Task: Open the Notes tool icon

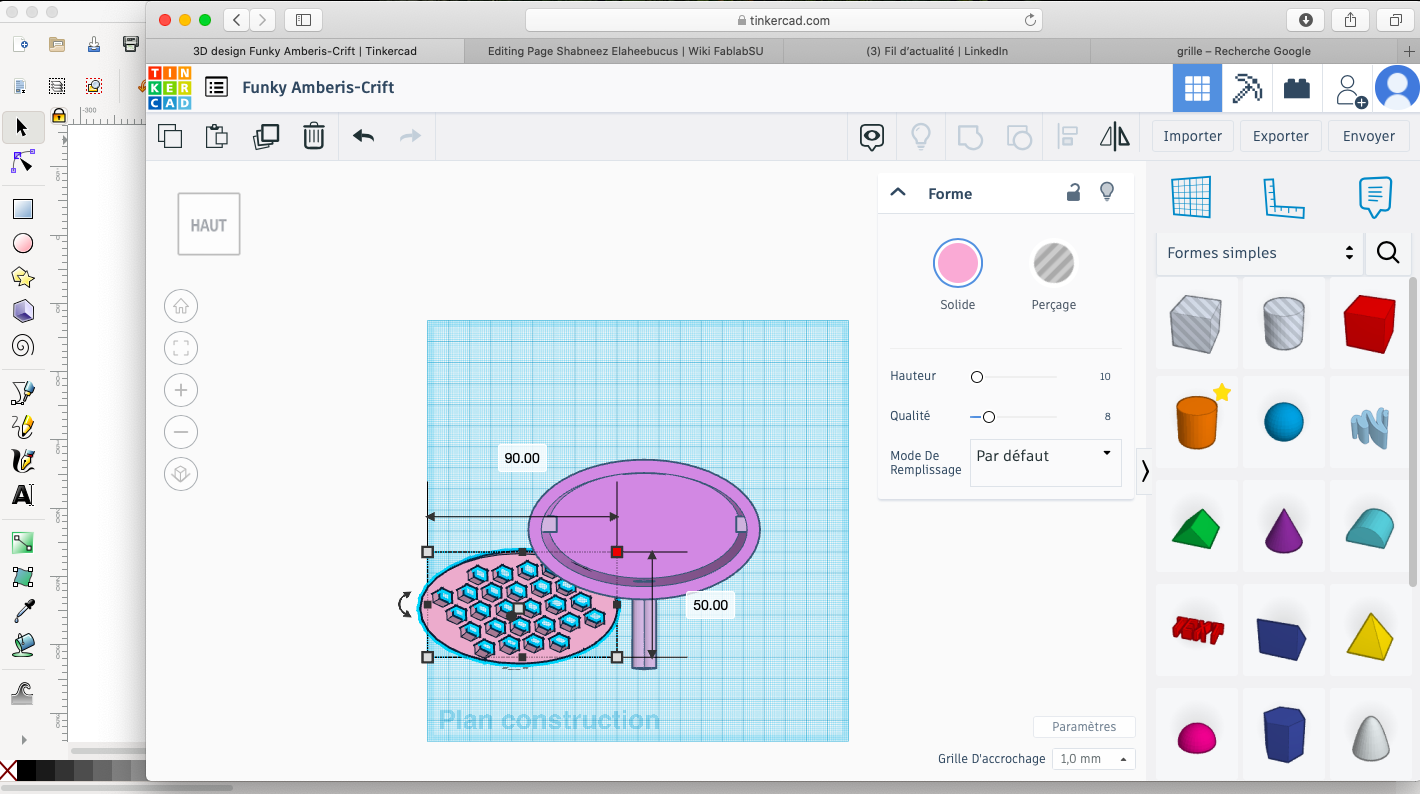Action: point(1376,198)
